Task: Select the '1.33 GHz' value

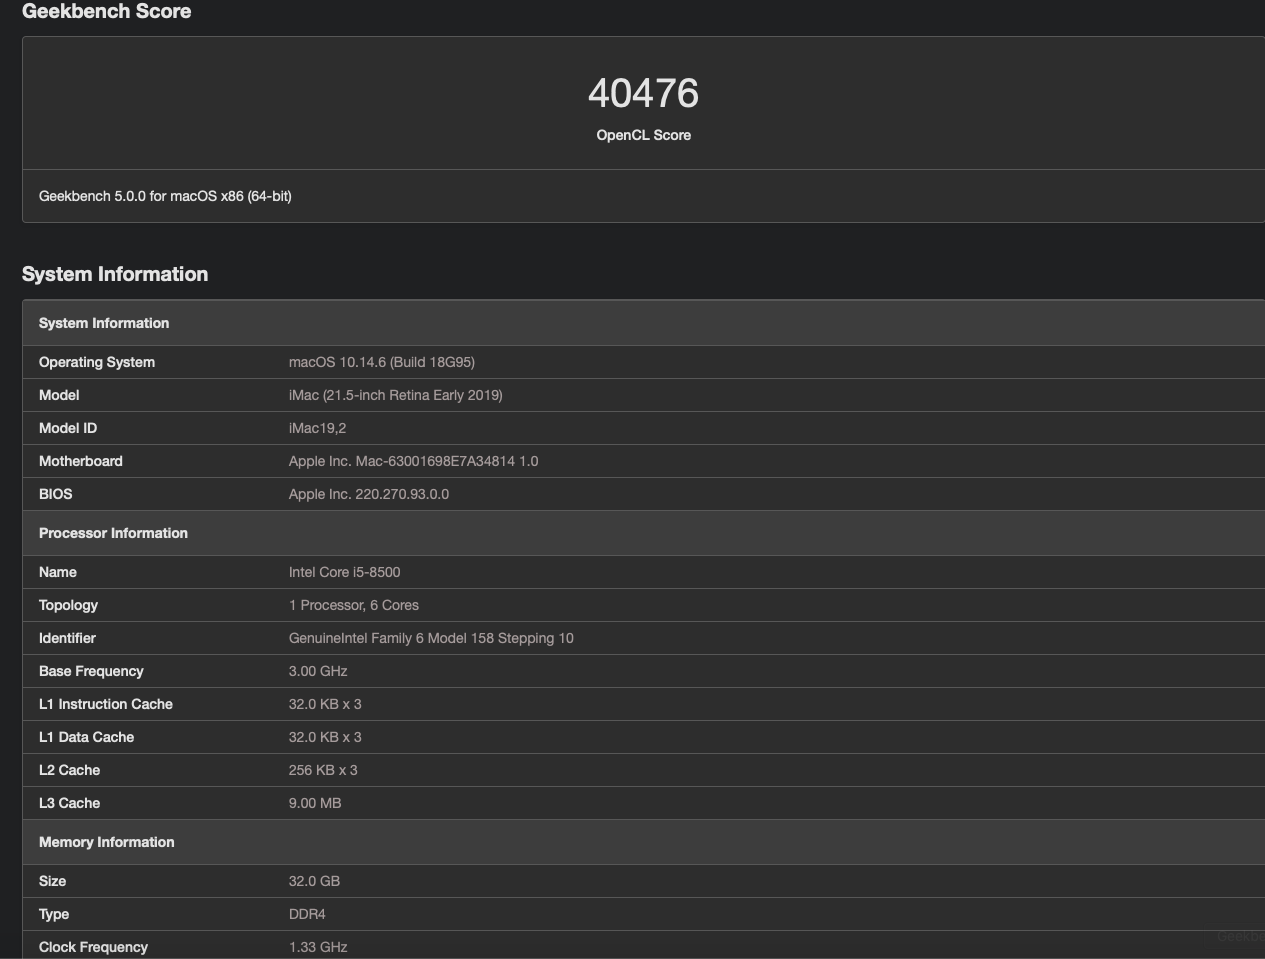Action: (x=318, y=947)
